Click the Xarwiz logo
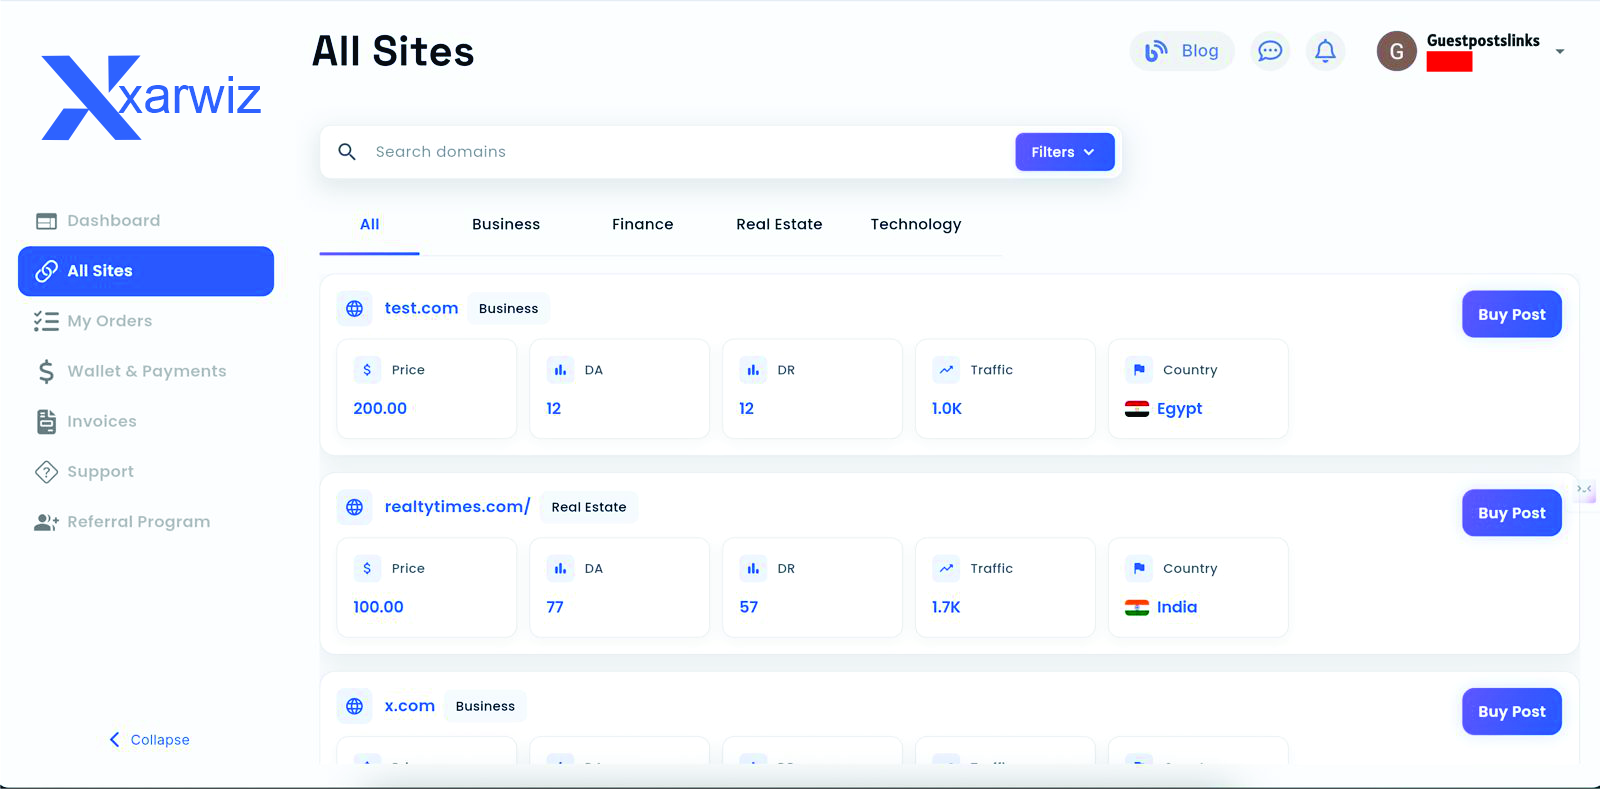 [151, 97]
